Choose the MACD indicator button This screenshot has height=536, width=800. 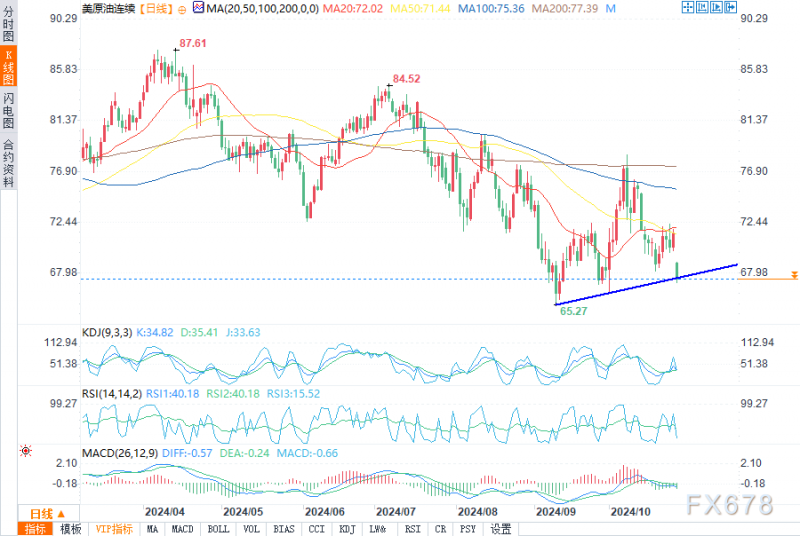(x=182, y=529)
